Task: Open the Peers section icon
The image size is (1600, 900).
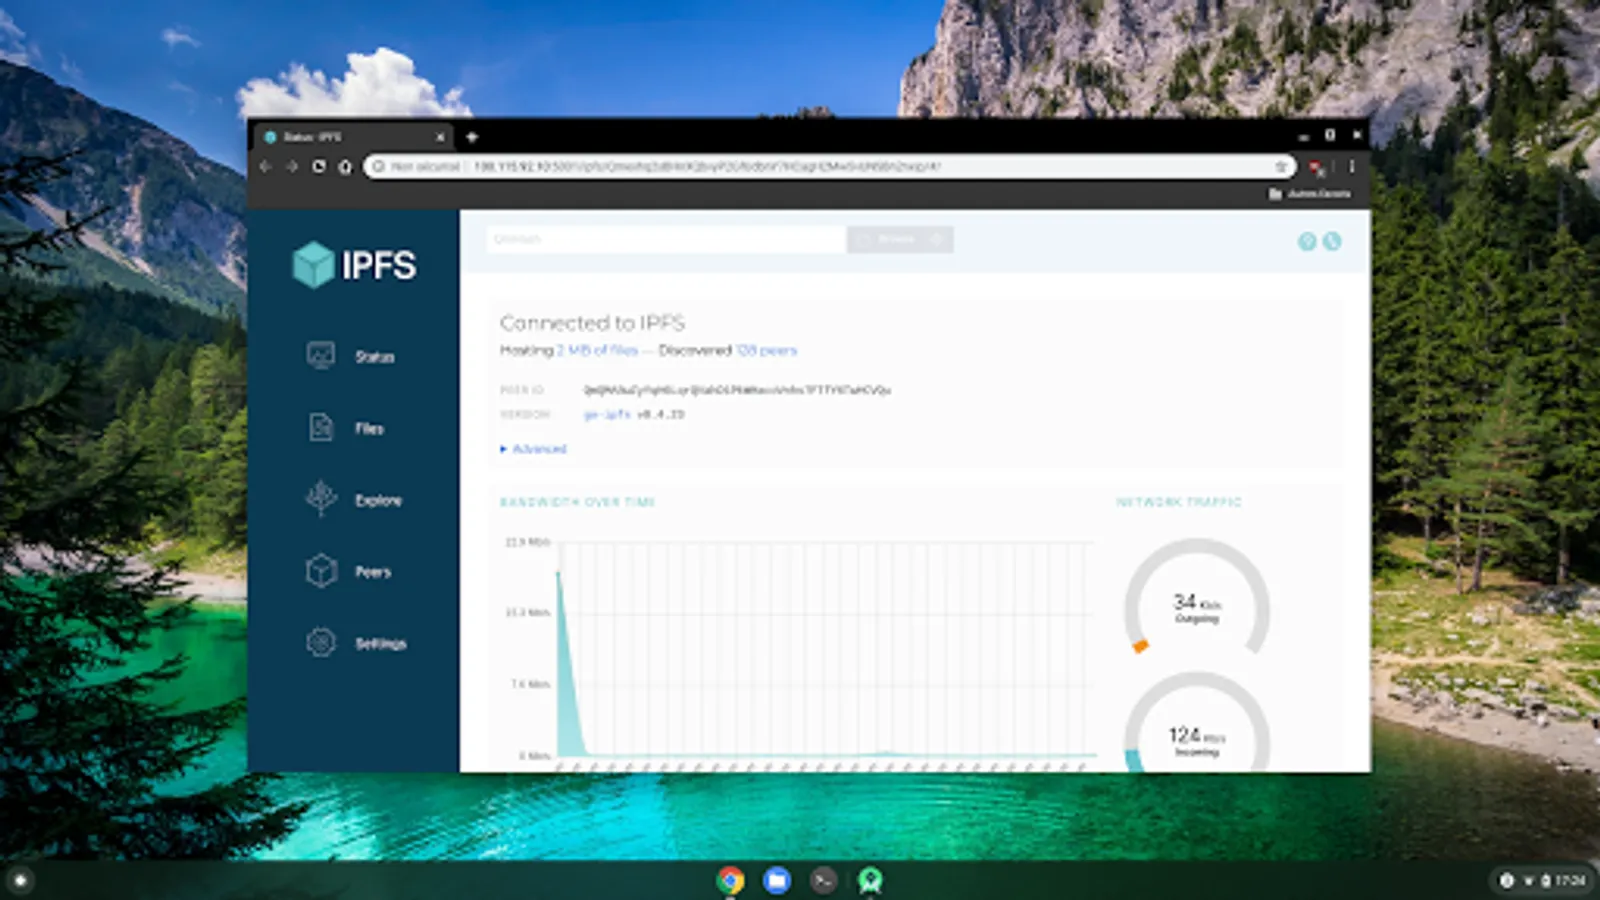Action: 321,571
